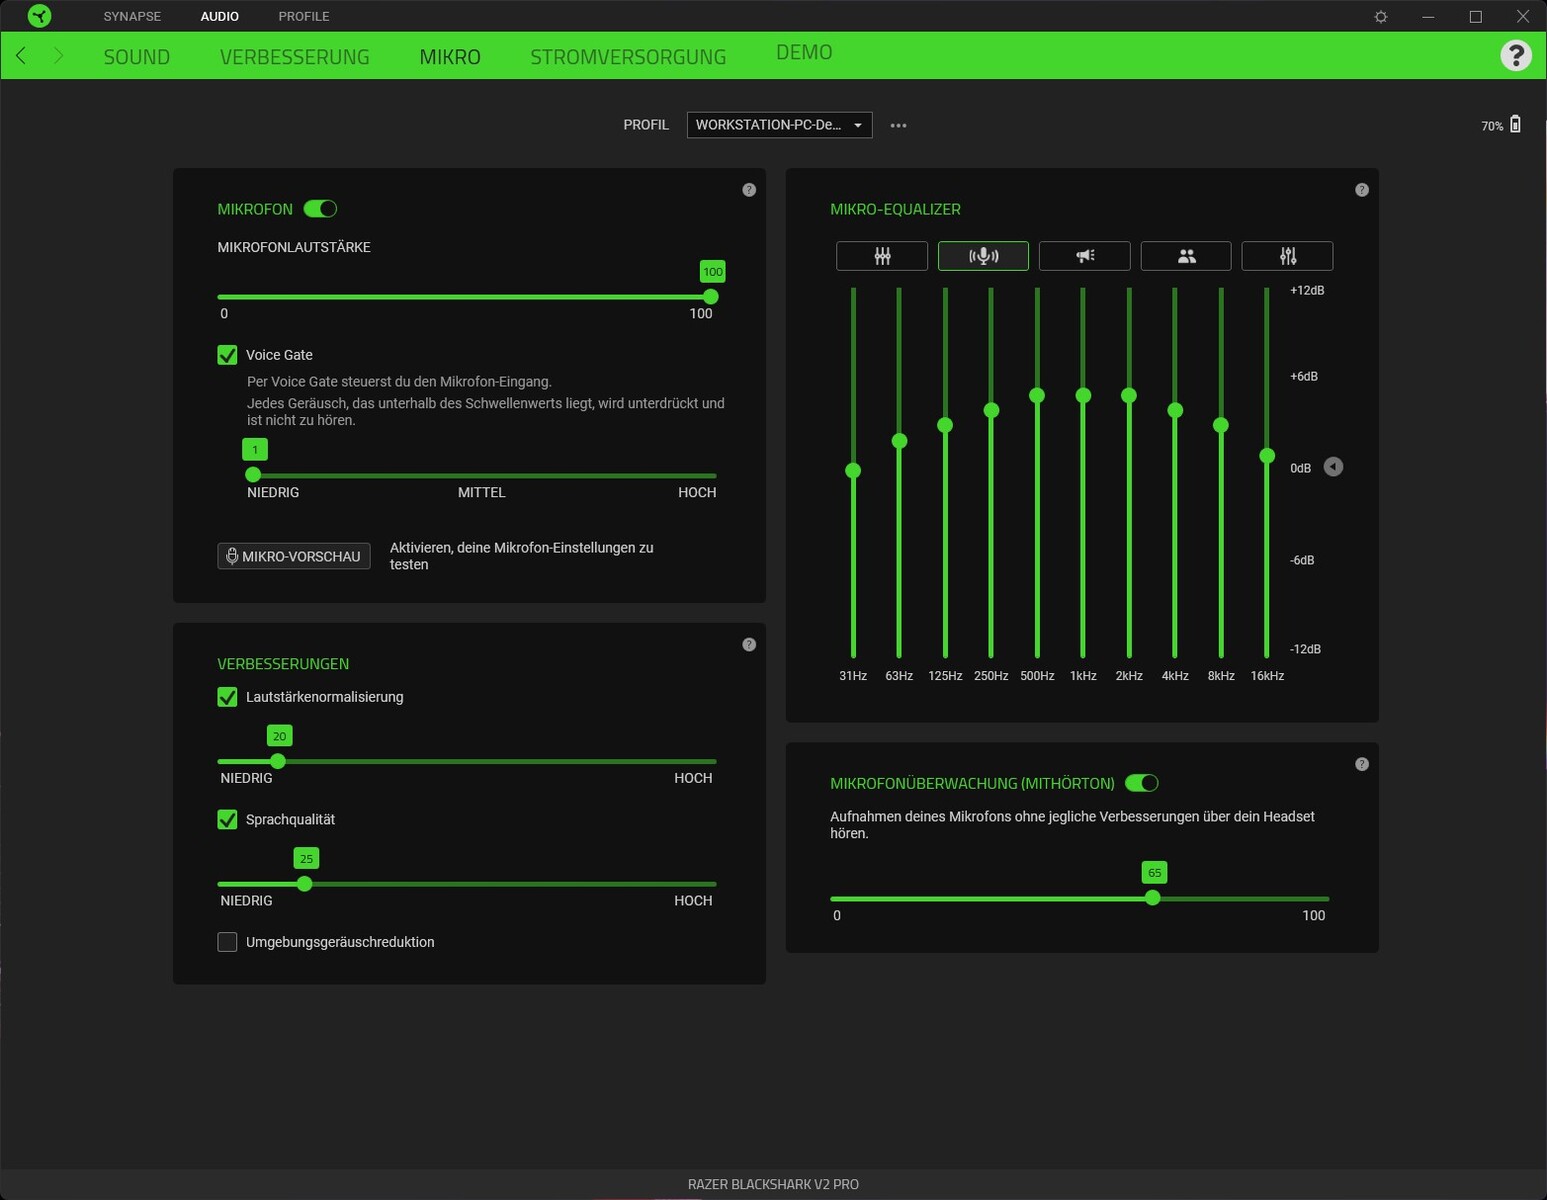The width and height of the screenshot is (1547, 1200).
Task: Disable Mikrofonüberwachung (Mithören) toggle
Action: (1141, 783)
